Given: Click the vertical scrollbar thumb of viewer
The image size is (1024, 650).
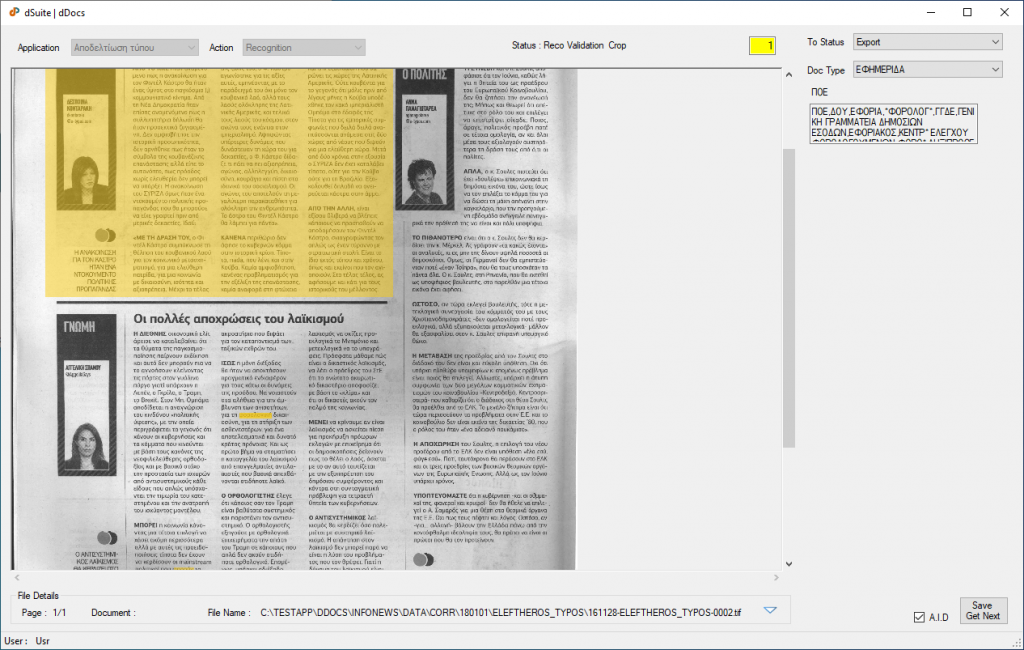Looking at the screenshot, I should click(789, 300).
